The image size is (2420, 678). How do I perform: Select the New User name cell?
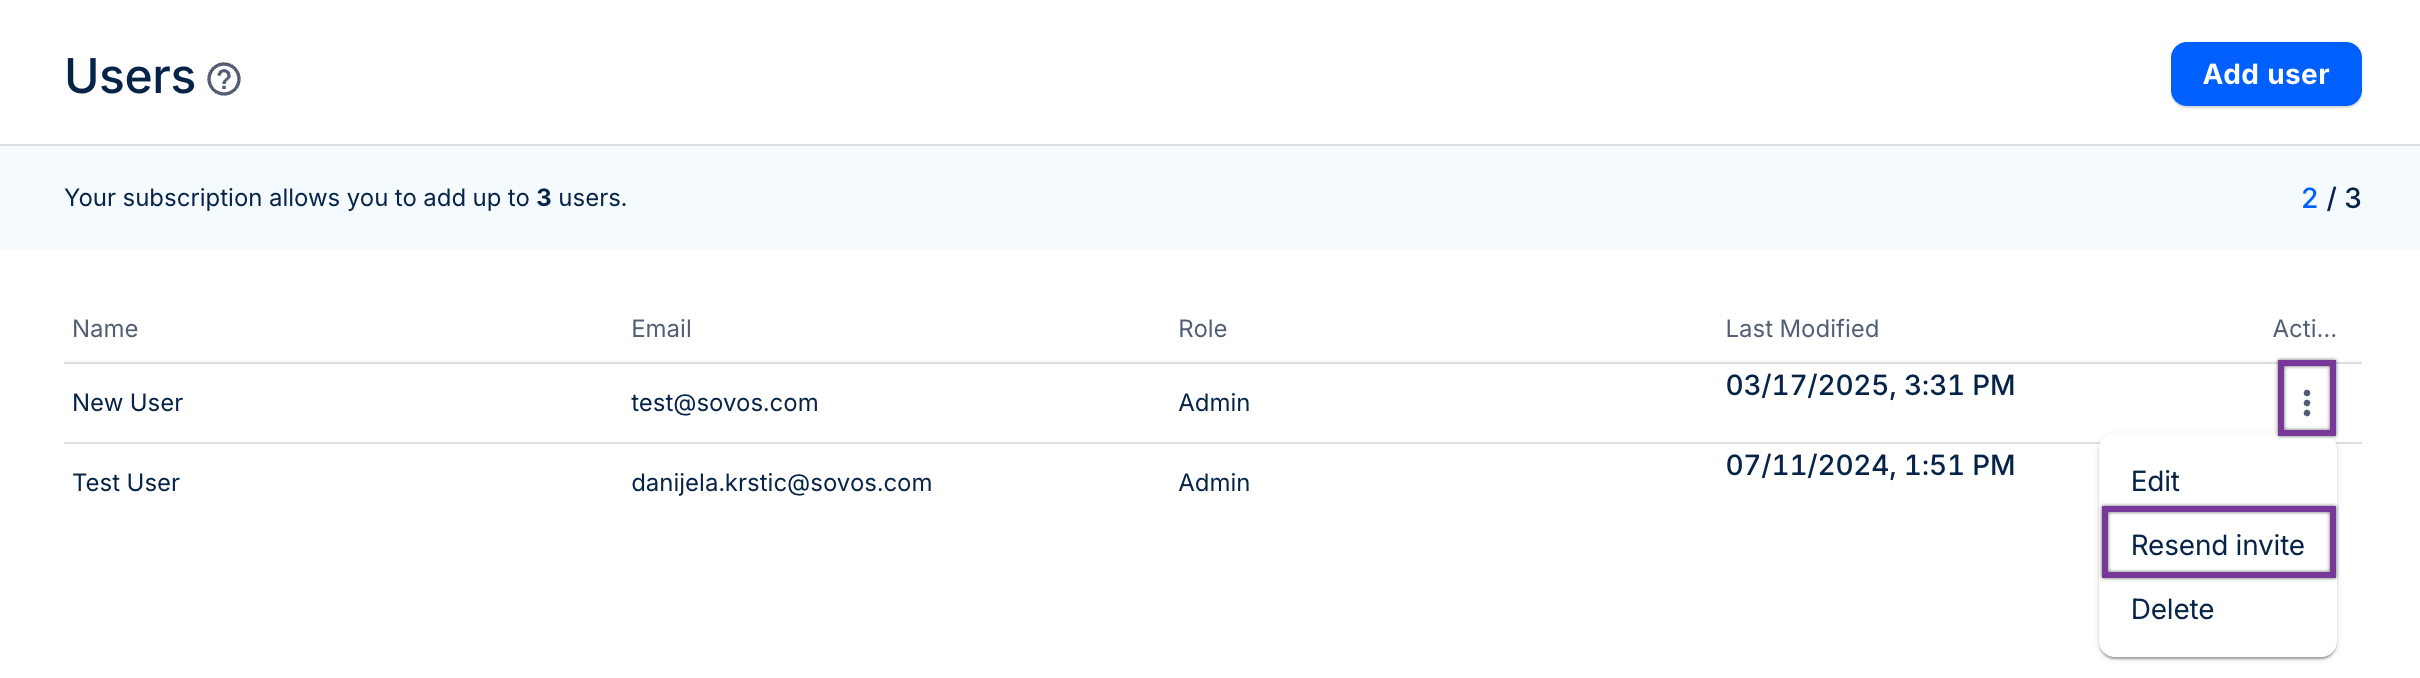(x=127, y=403)
